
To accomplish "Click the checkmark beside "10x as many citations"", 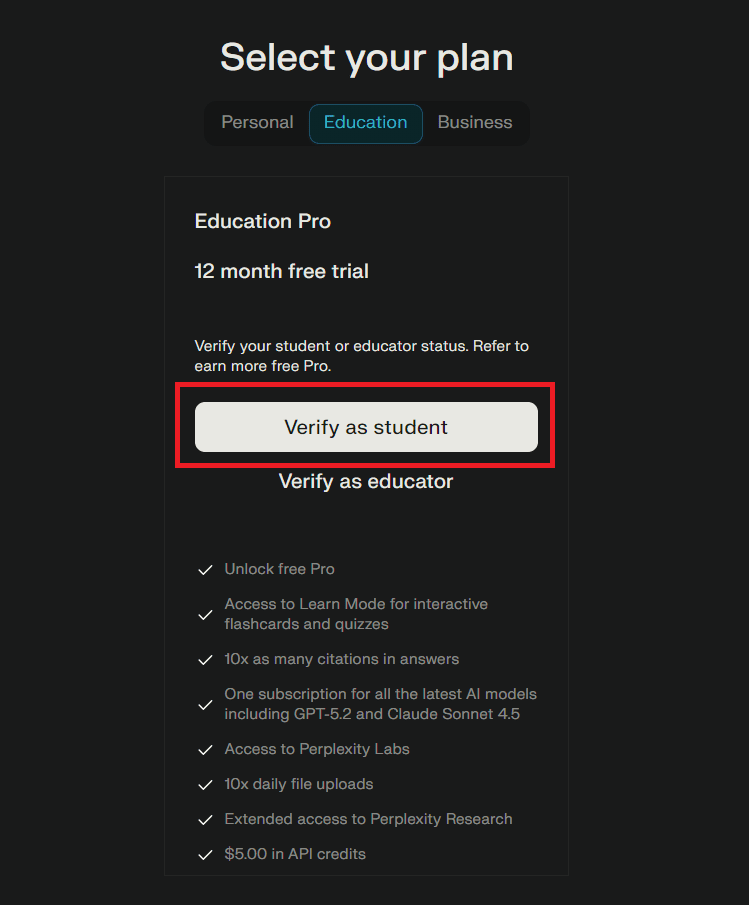I will point(205,659).
